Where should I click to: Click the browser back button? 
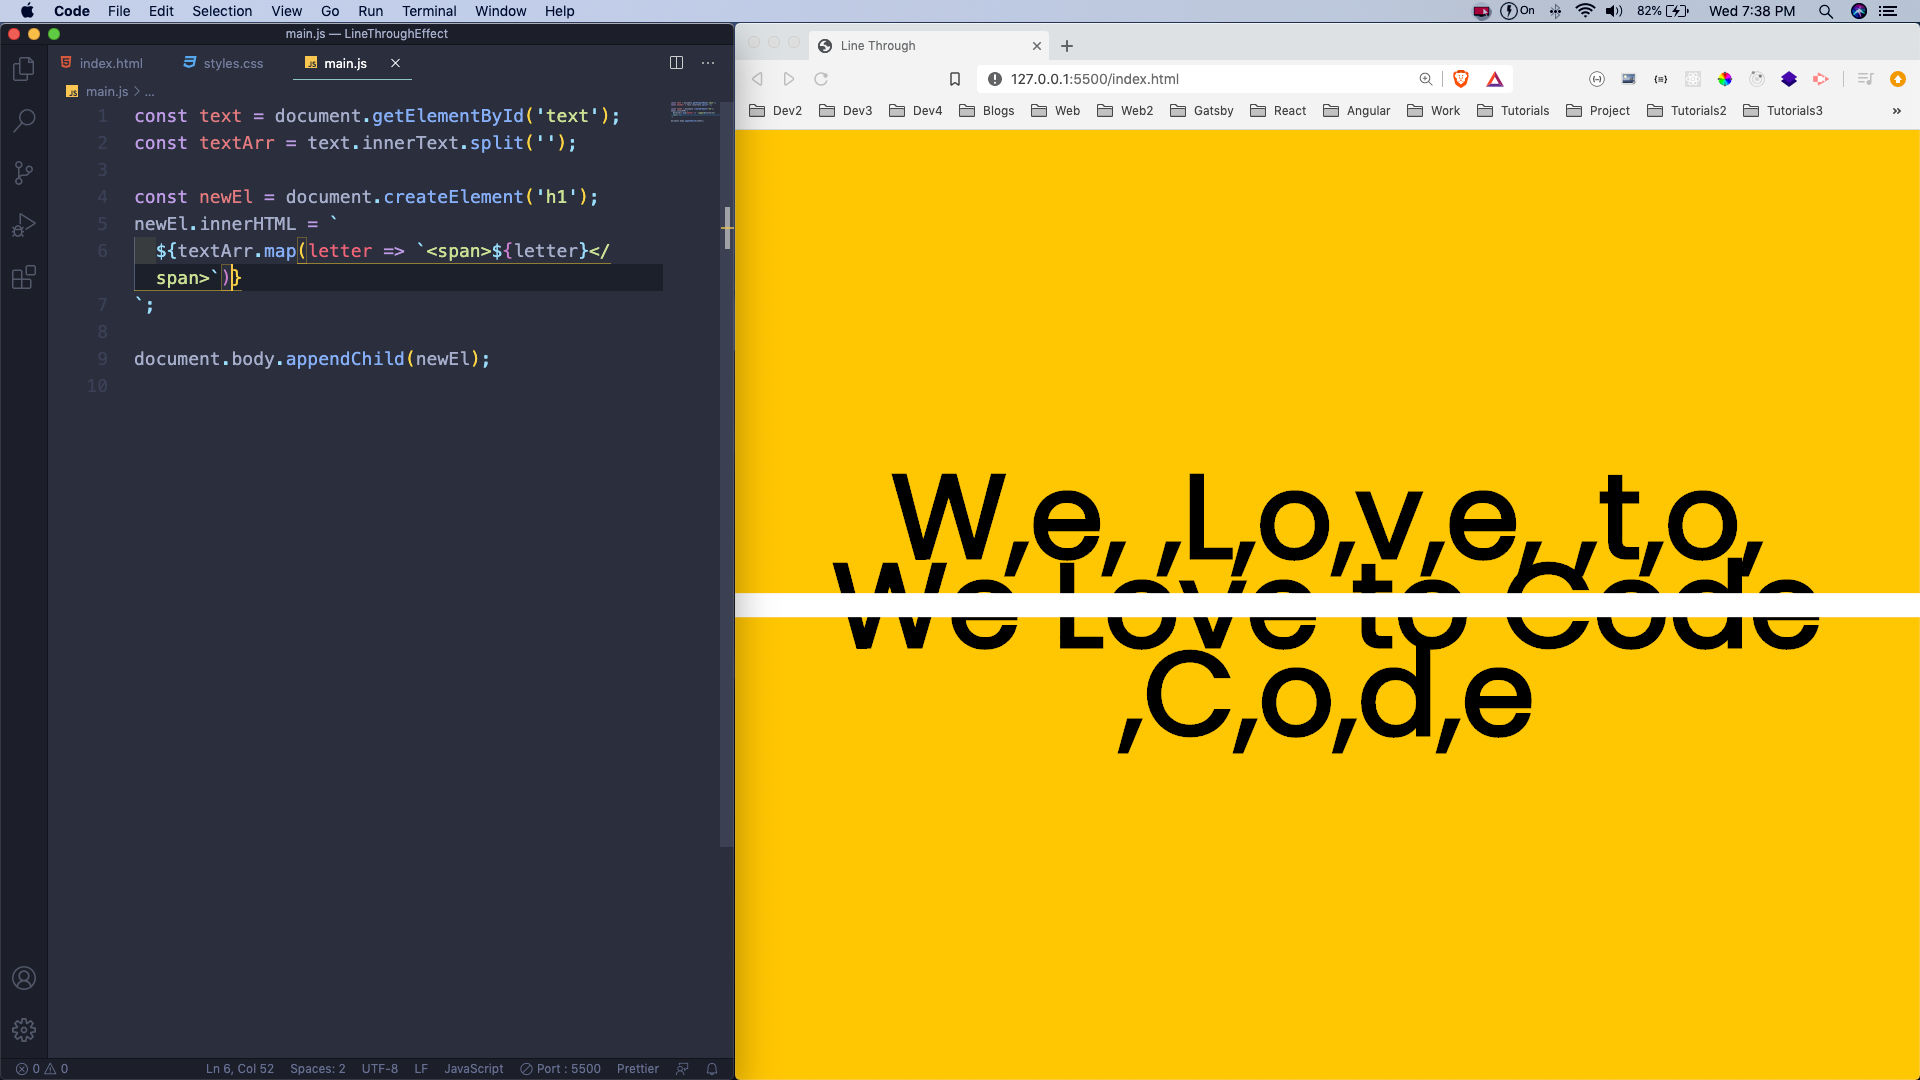[x=758, y=79]
